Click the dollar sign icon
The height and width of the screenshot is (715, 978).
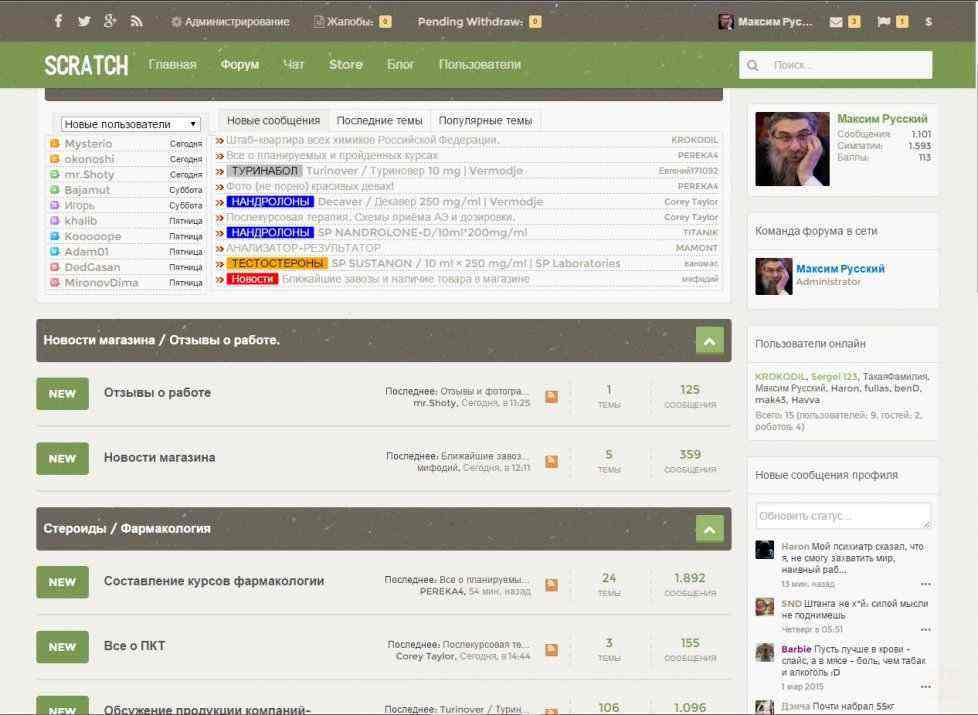[x=928, y=21]
